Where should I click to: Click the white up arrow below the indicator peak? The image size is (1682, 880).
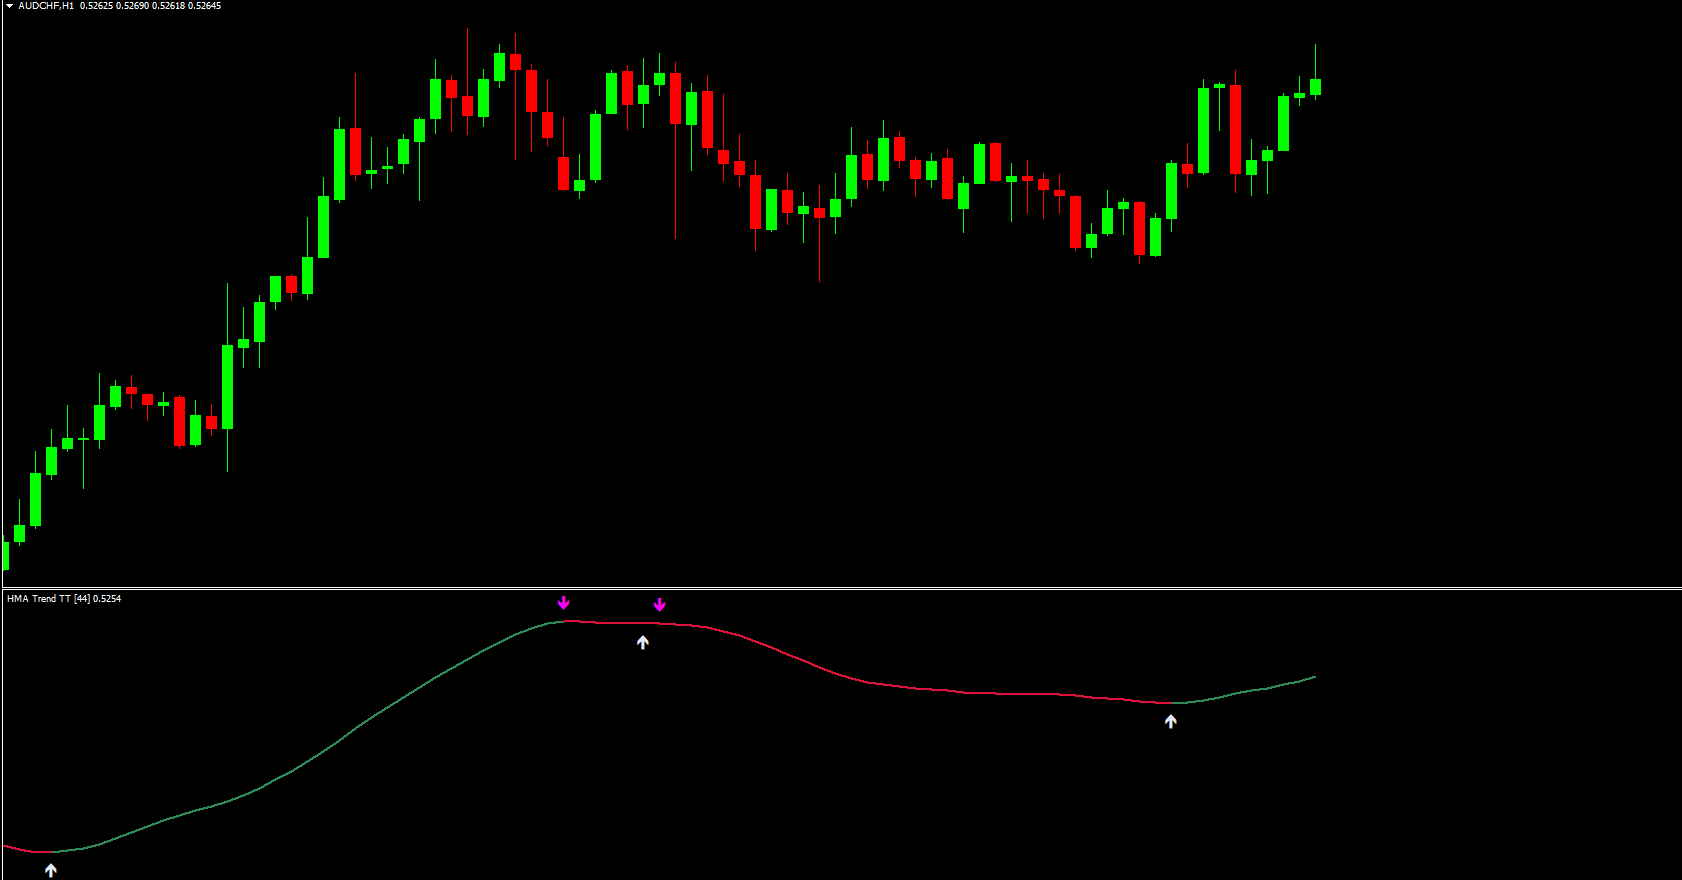pyautogui.click(x=643, y=642)
